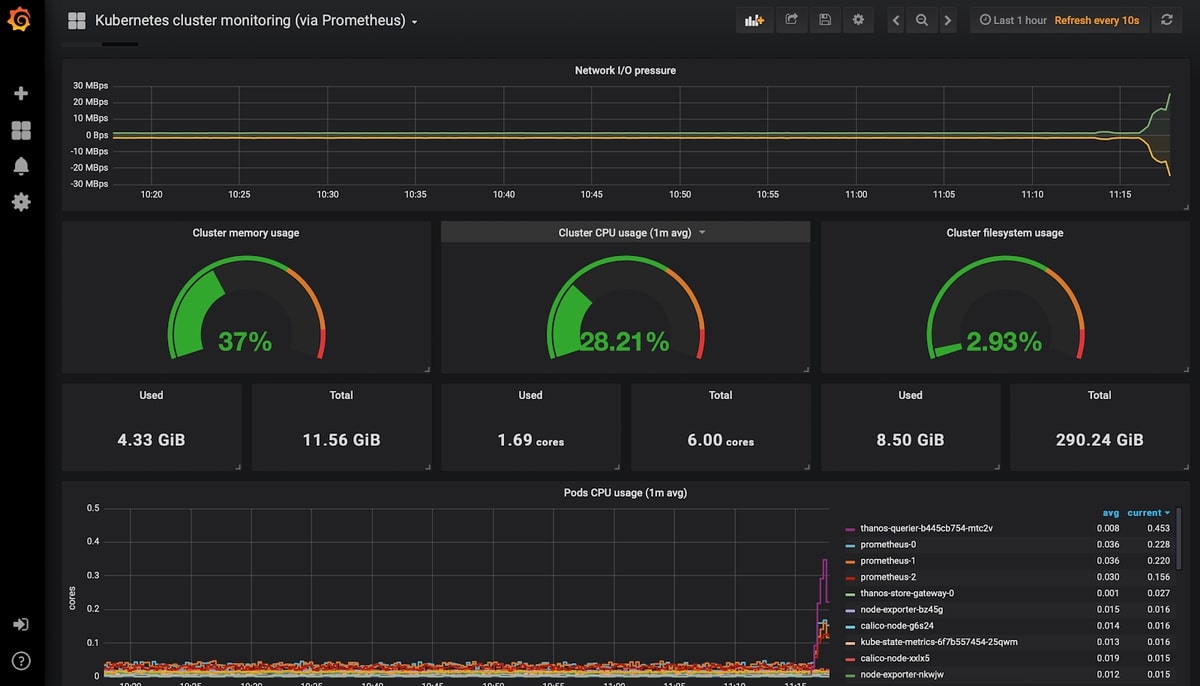Image resolution: width=1200 pixels, height=686 pixels.
Task: Open the Help question mark icon
Action: click(21, 661)
